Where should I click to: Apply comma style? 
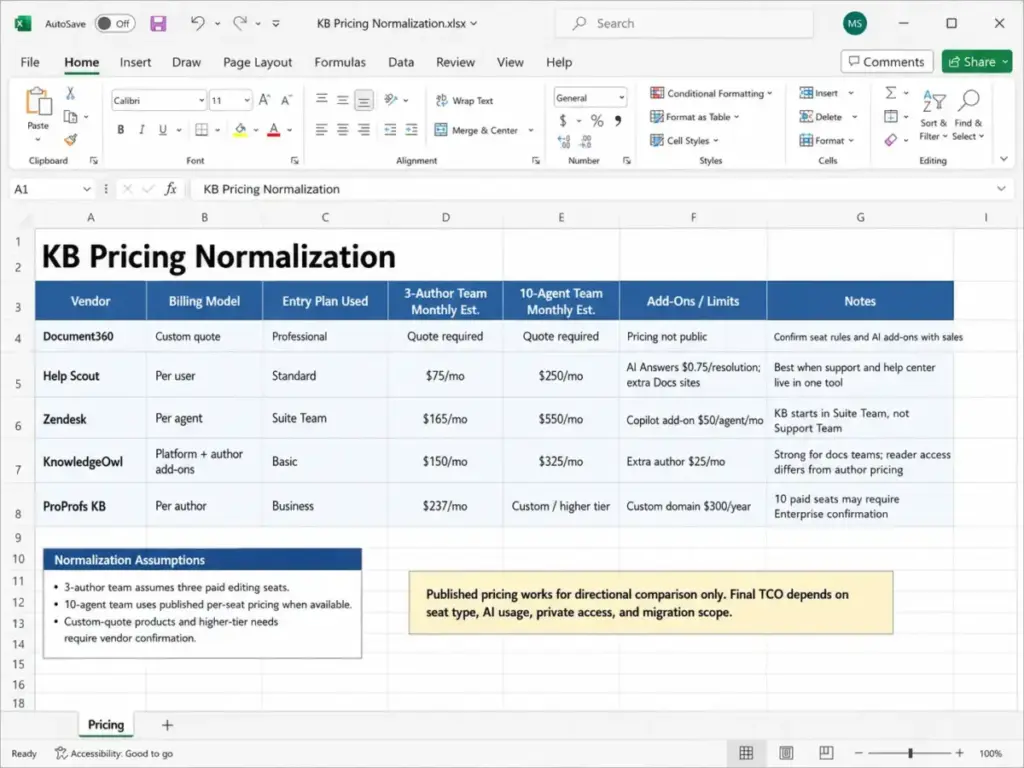pyautogui.click(x=618, y=121)
